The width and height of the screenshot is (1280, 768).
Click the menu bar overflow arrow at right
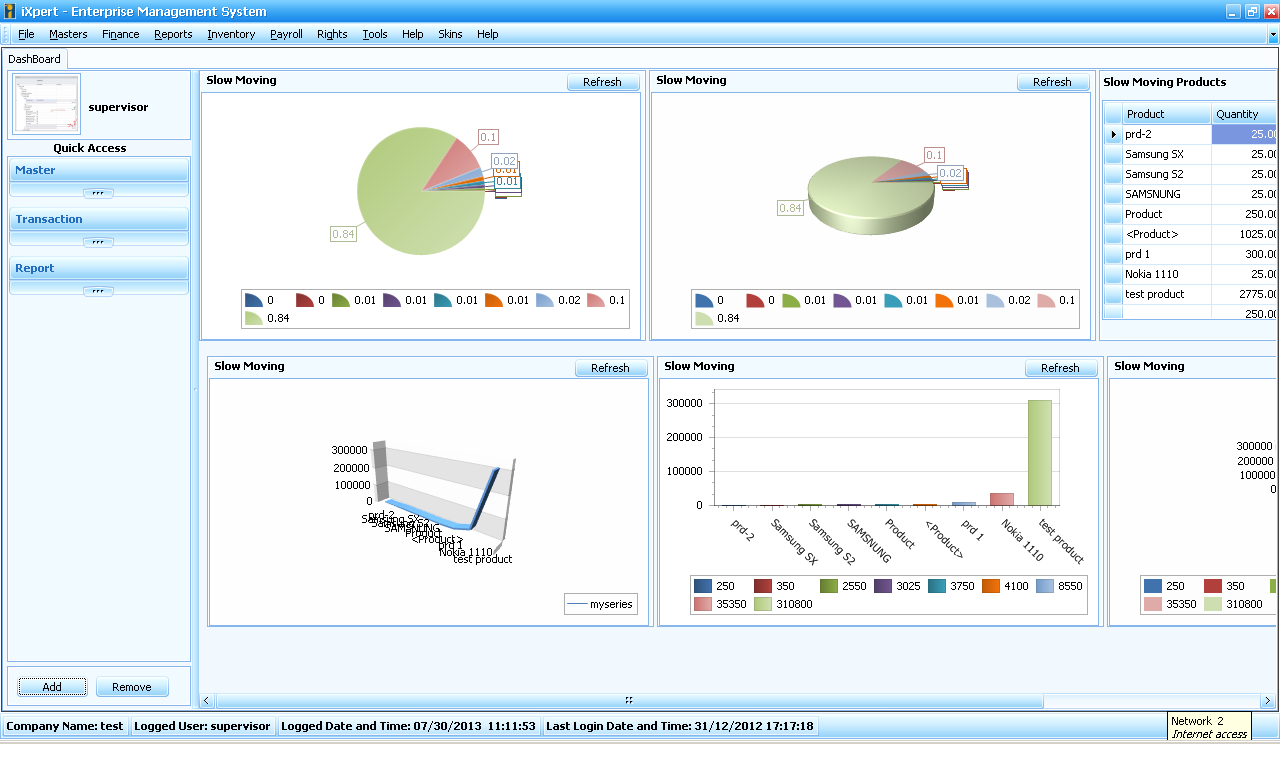(1272, 35)
